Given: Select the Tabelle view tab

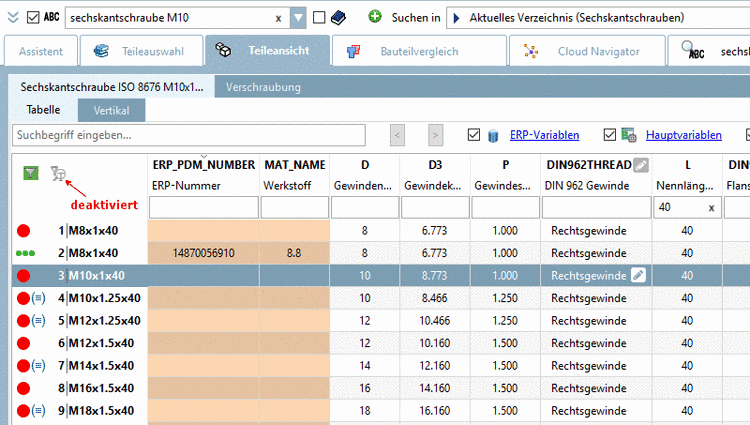Looking at the screenshot, I should 43,110.
